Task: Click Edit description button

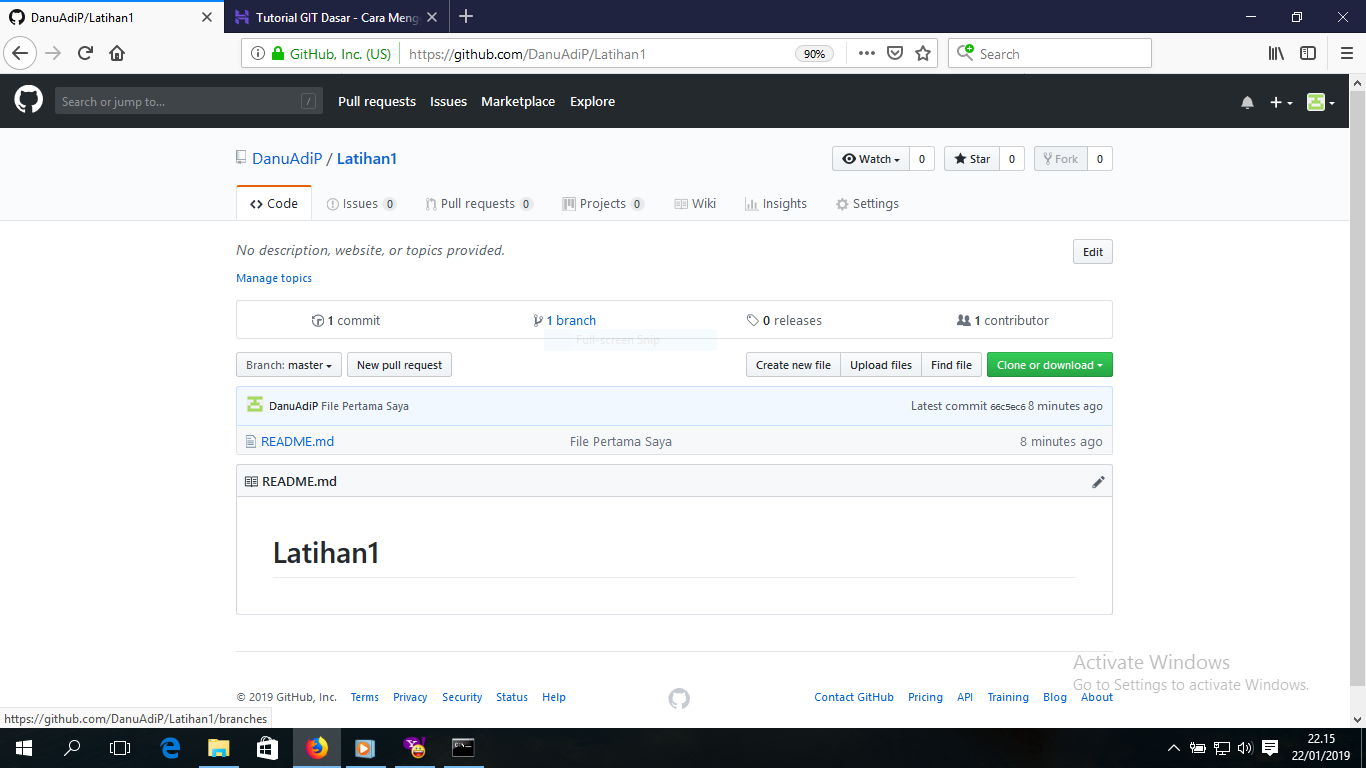Action: pos(1093,252)
